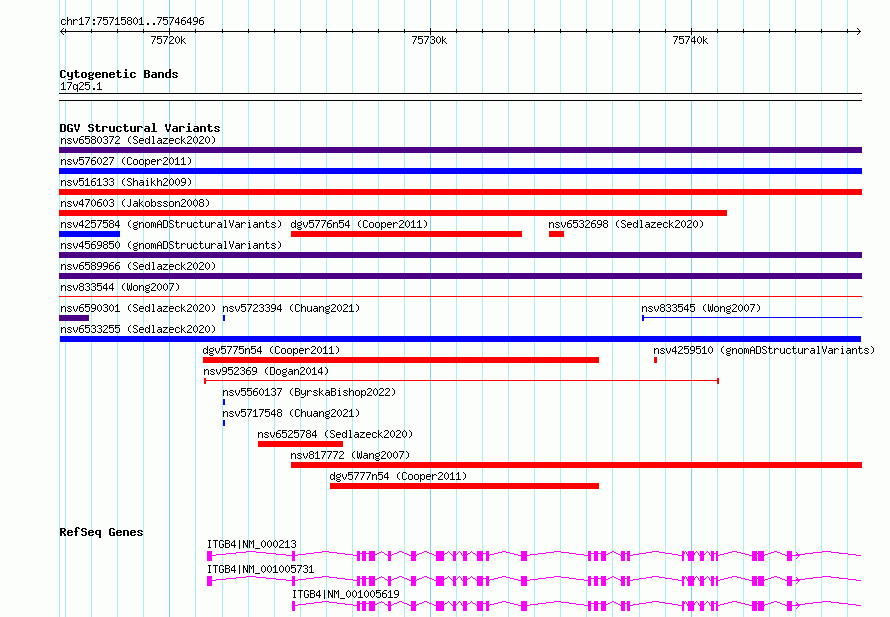Open nsv4569850 (gnomADStructuralVariants) label

tap(171, 245)
